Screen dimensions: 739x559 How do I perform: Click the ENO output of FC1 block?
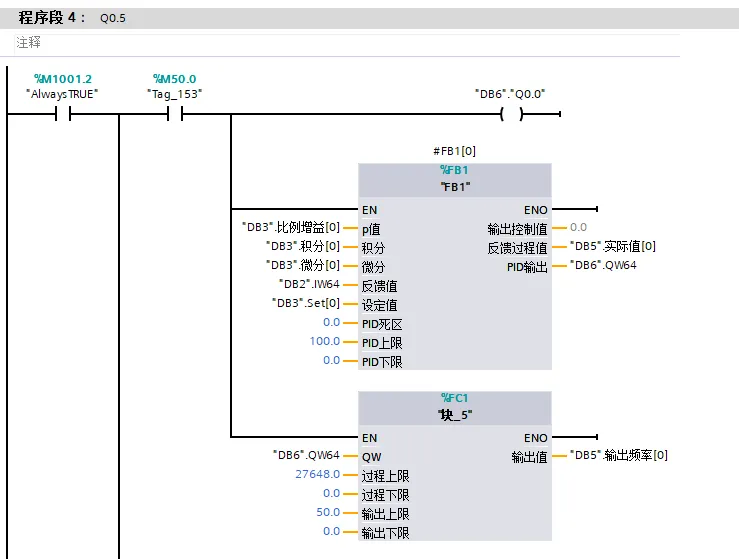536,438
